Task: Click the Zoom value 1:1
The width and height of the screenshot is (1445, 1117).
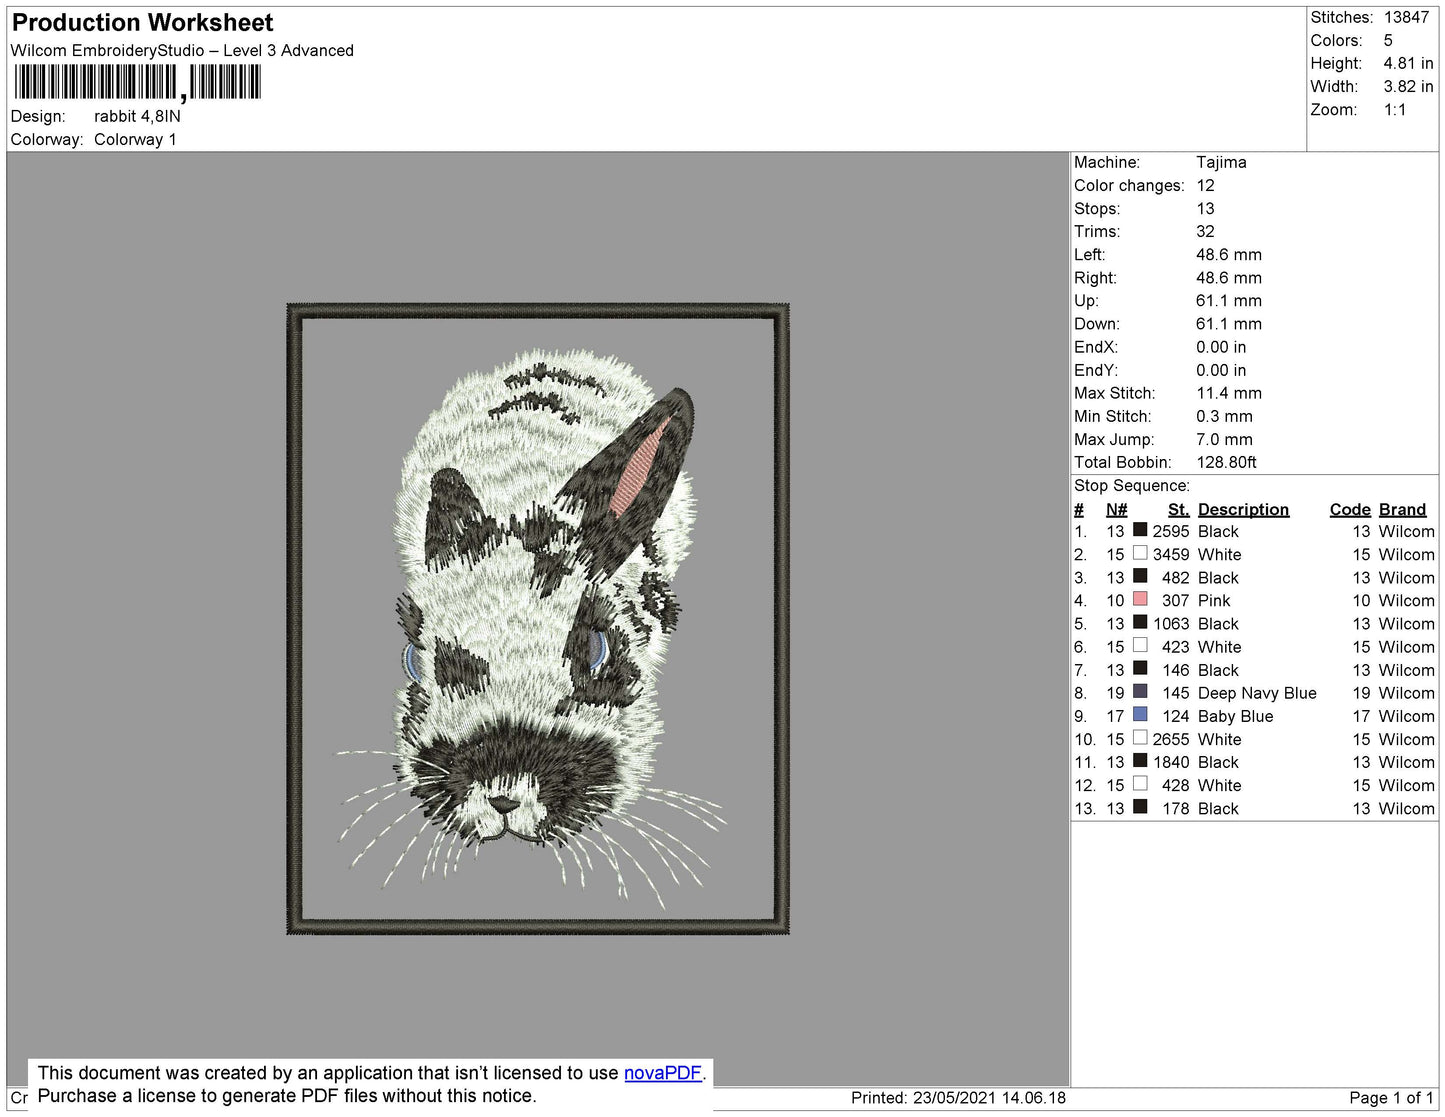Action: [x=1395, y=109]
